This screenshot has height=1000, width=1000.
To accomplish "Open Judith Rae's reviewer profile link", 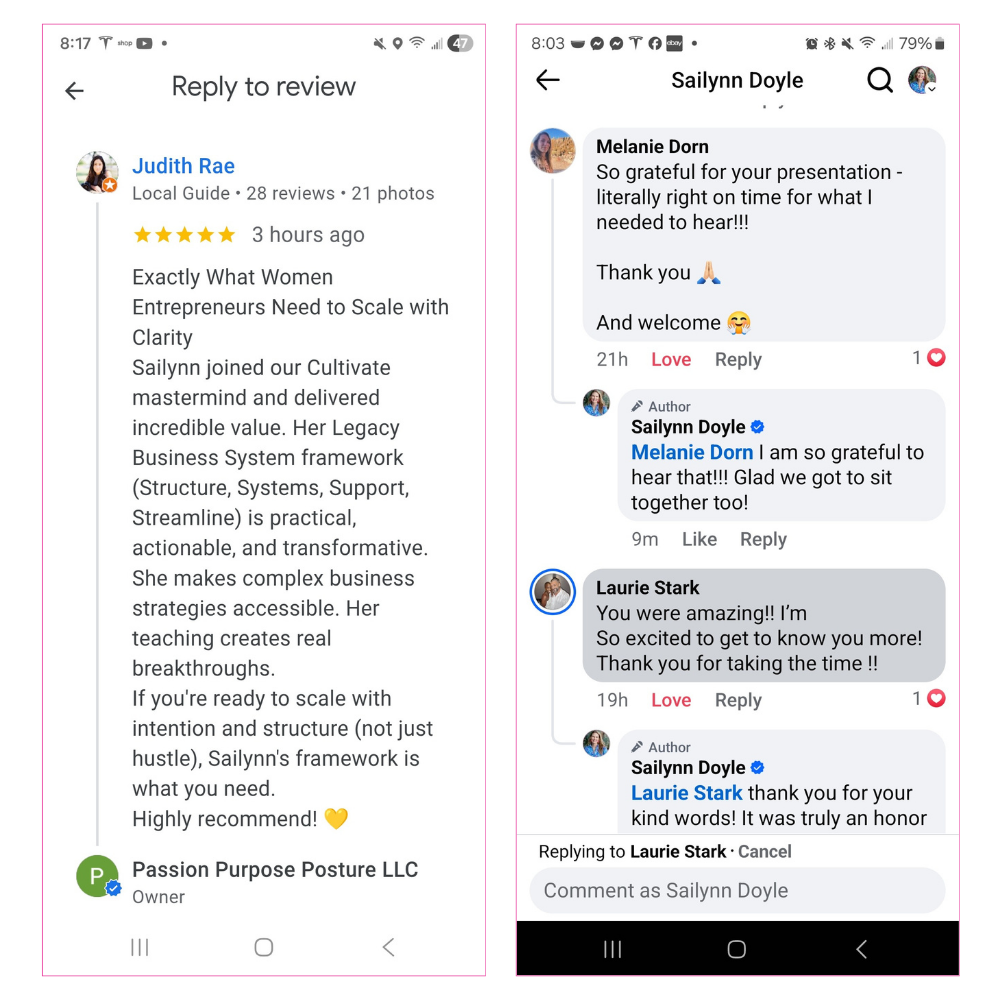I will tap(183, 166).
